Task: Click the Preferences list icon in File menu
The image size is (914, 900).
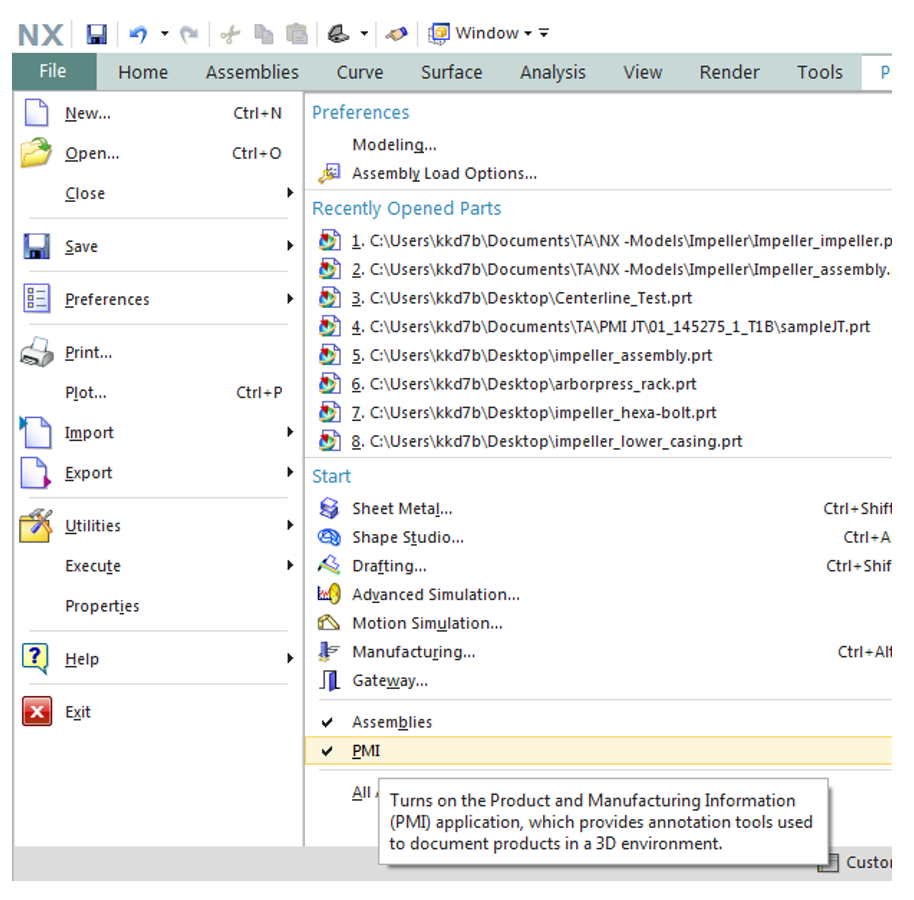Action: 36,298
